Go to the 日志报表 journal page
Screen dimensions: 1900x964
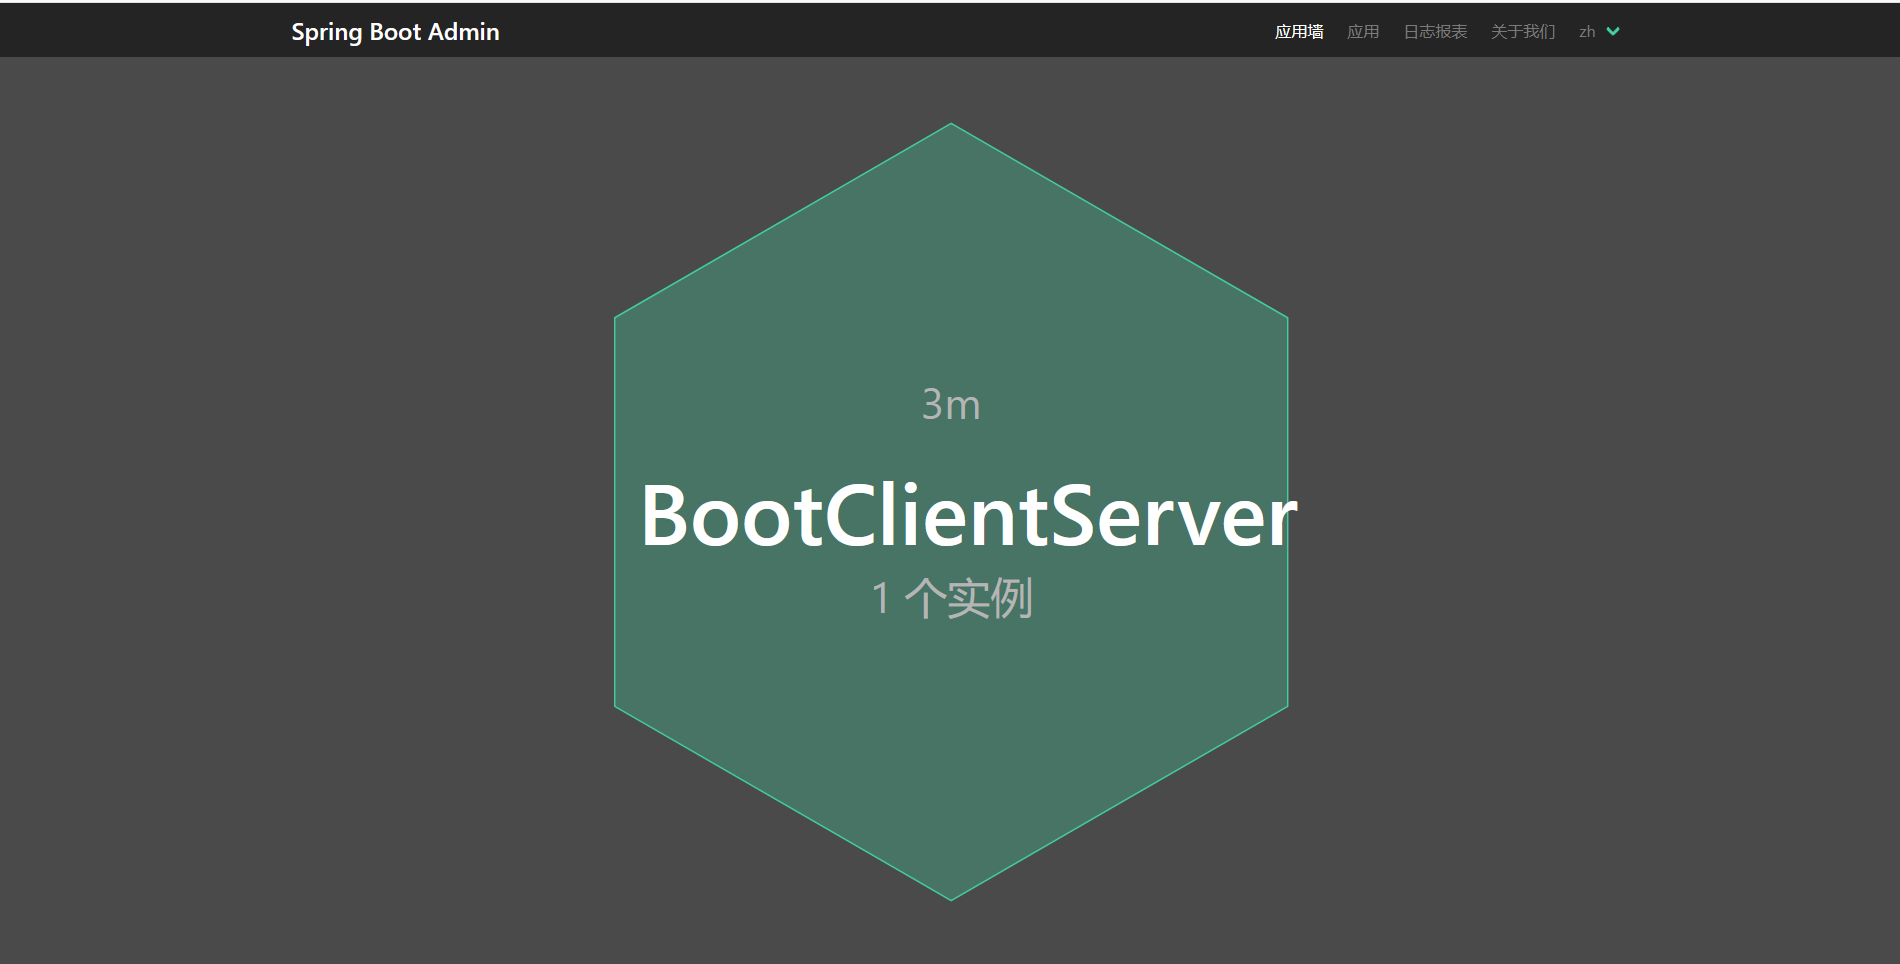click(x=1435, y=32)
